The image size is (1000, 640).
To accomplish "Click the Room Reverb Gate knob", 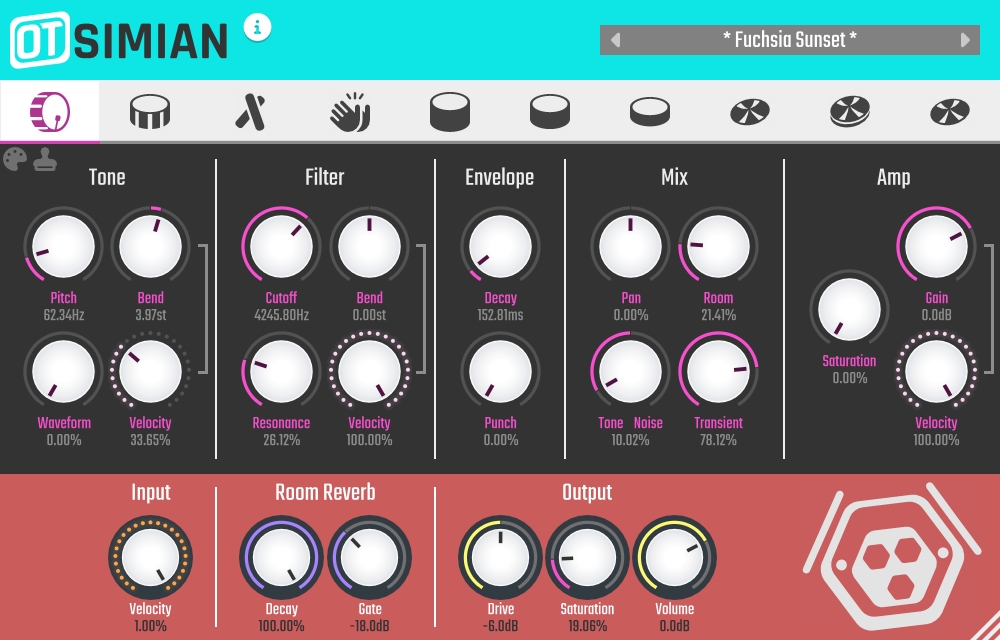I will [x=369, y=557].
